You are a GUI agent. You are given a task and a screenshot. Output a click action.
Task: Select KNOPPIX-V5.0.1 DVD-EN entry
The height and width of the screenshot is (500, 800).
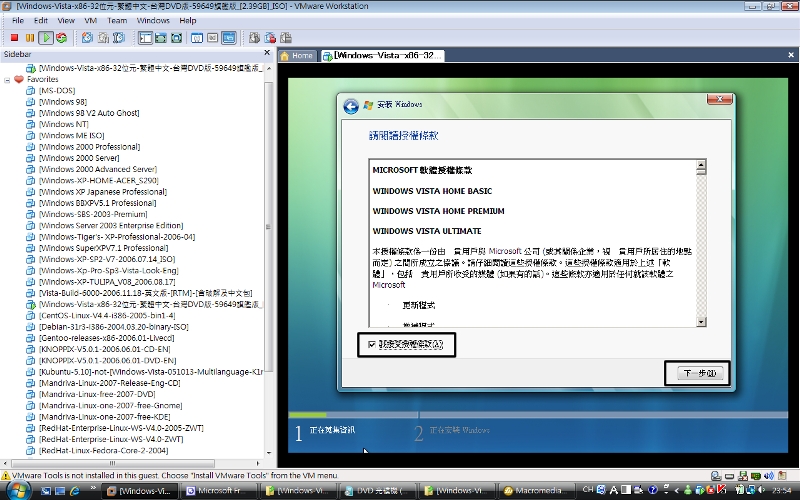tap(108, 360)
